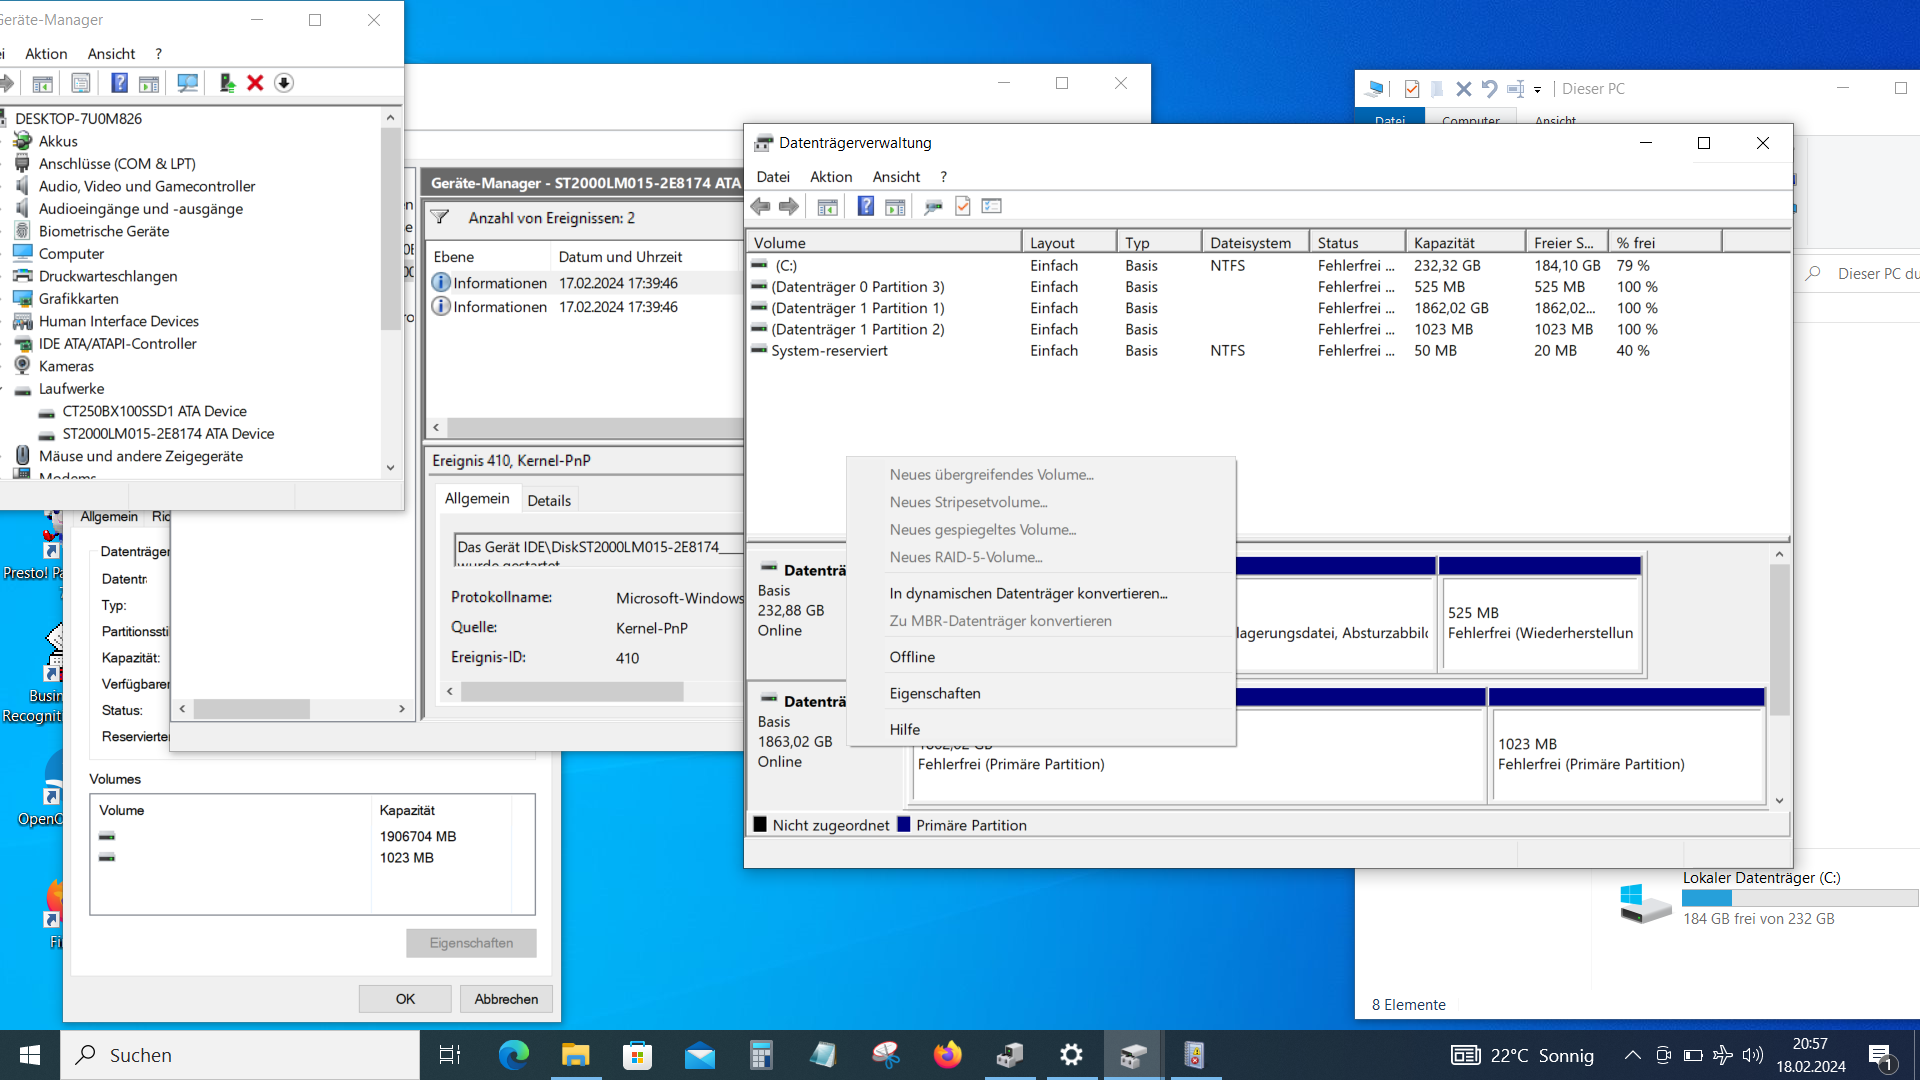Click rescan disks icon in Datenträgerverwaltung toolbar
The height and width of the screenshot is (1080, 1920).
coord(933,206)
